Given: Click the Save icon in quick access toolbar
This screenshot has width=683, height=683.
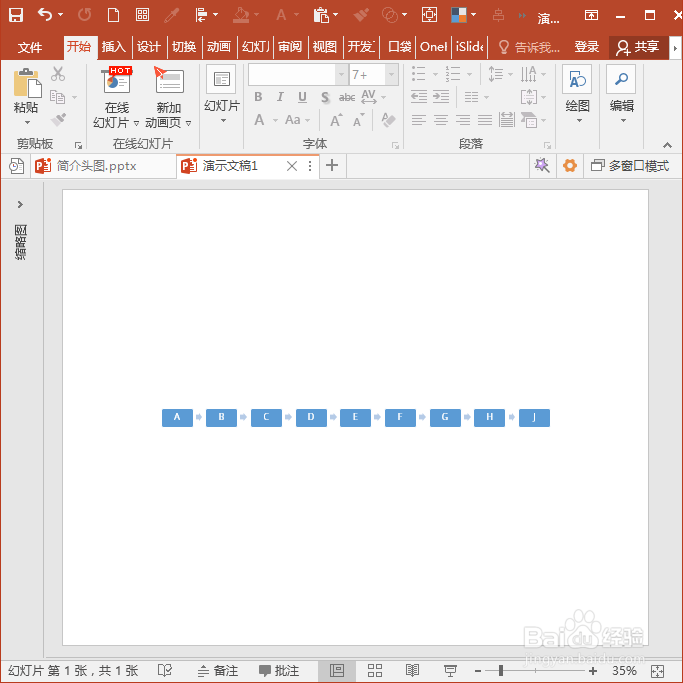Looking at the screenshot, I should click(16, 15).
